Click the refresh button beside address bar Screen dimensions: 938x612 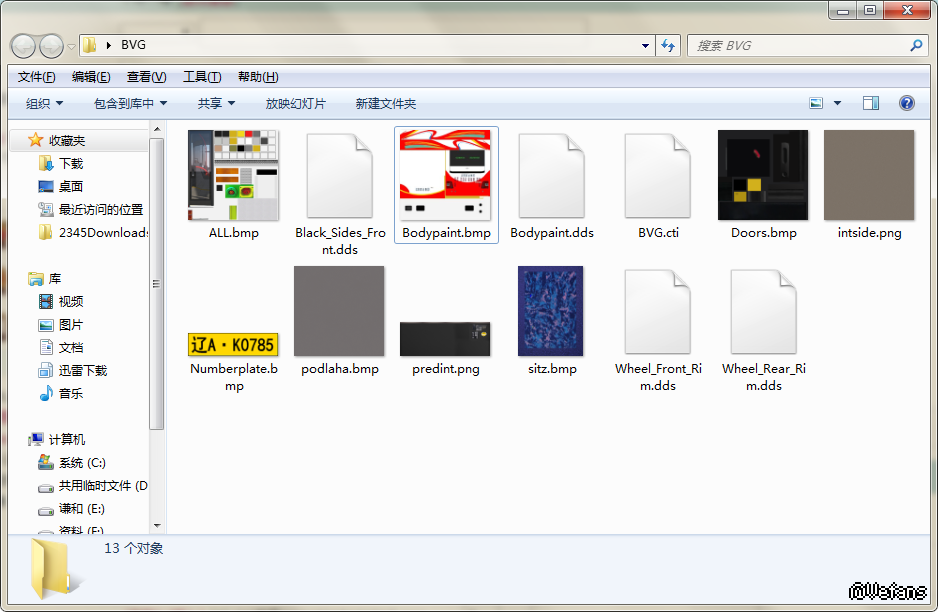[x=668, y=45]
